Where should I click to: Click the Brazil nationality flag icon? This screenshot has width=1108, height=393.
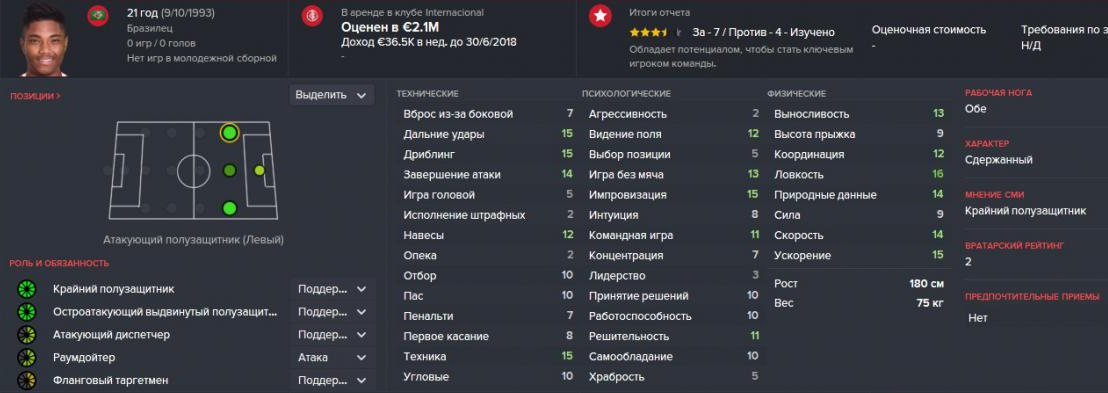pos(98,16)
